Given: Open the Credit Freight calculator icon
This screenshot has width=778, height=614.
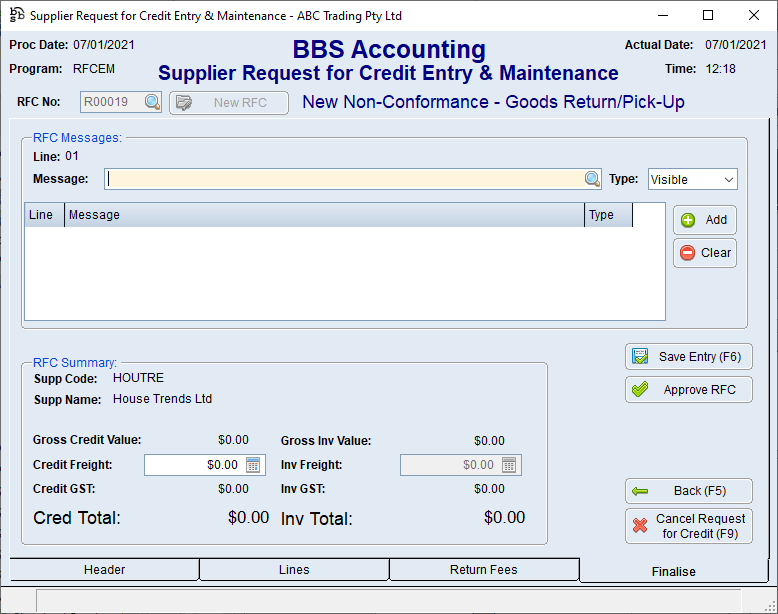Looking at the screenshot, I should [x=253, y=465].
